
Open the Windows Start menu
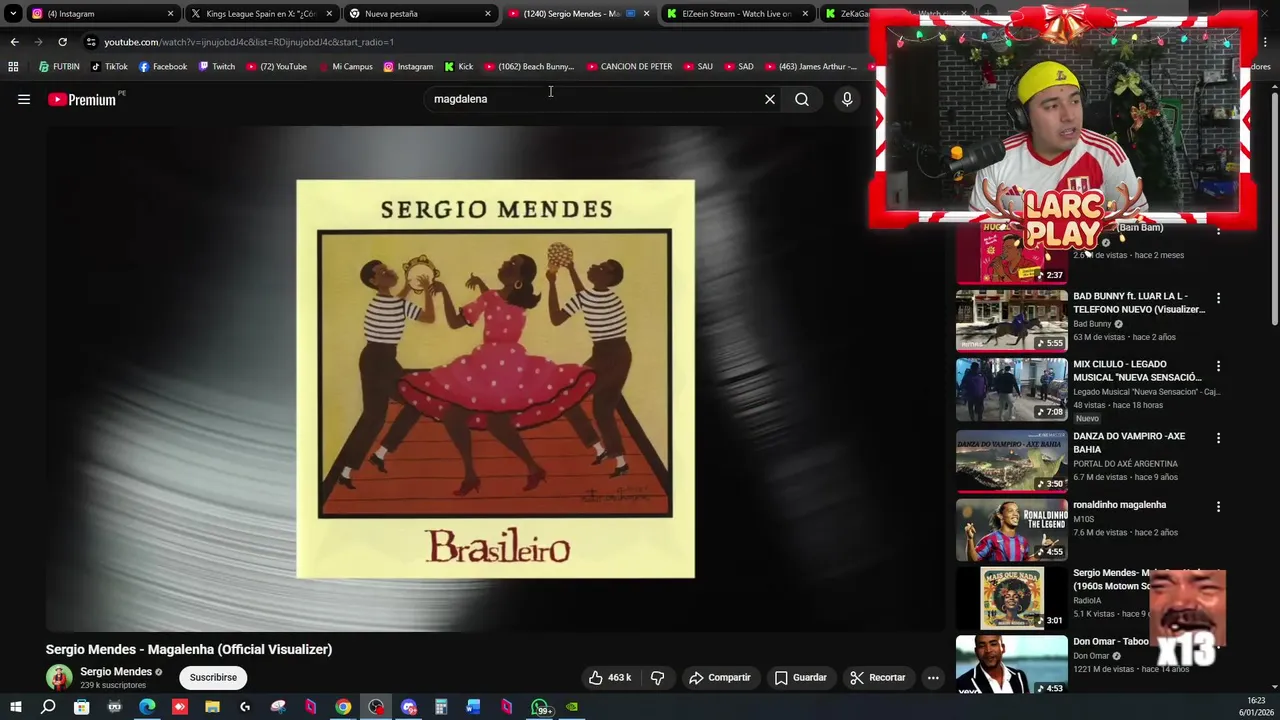(x=15, y=707)
